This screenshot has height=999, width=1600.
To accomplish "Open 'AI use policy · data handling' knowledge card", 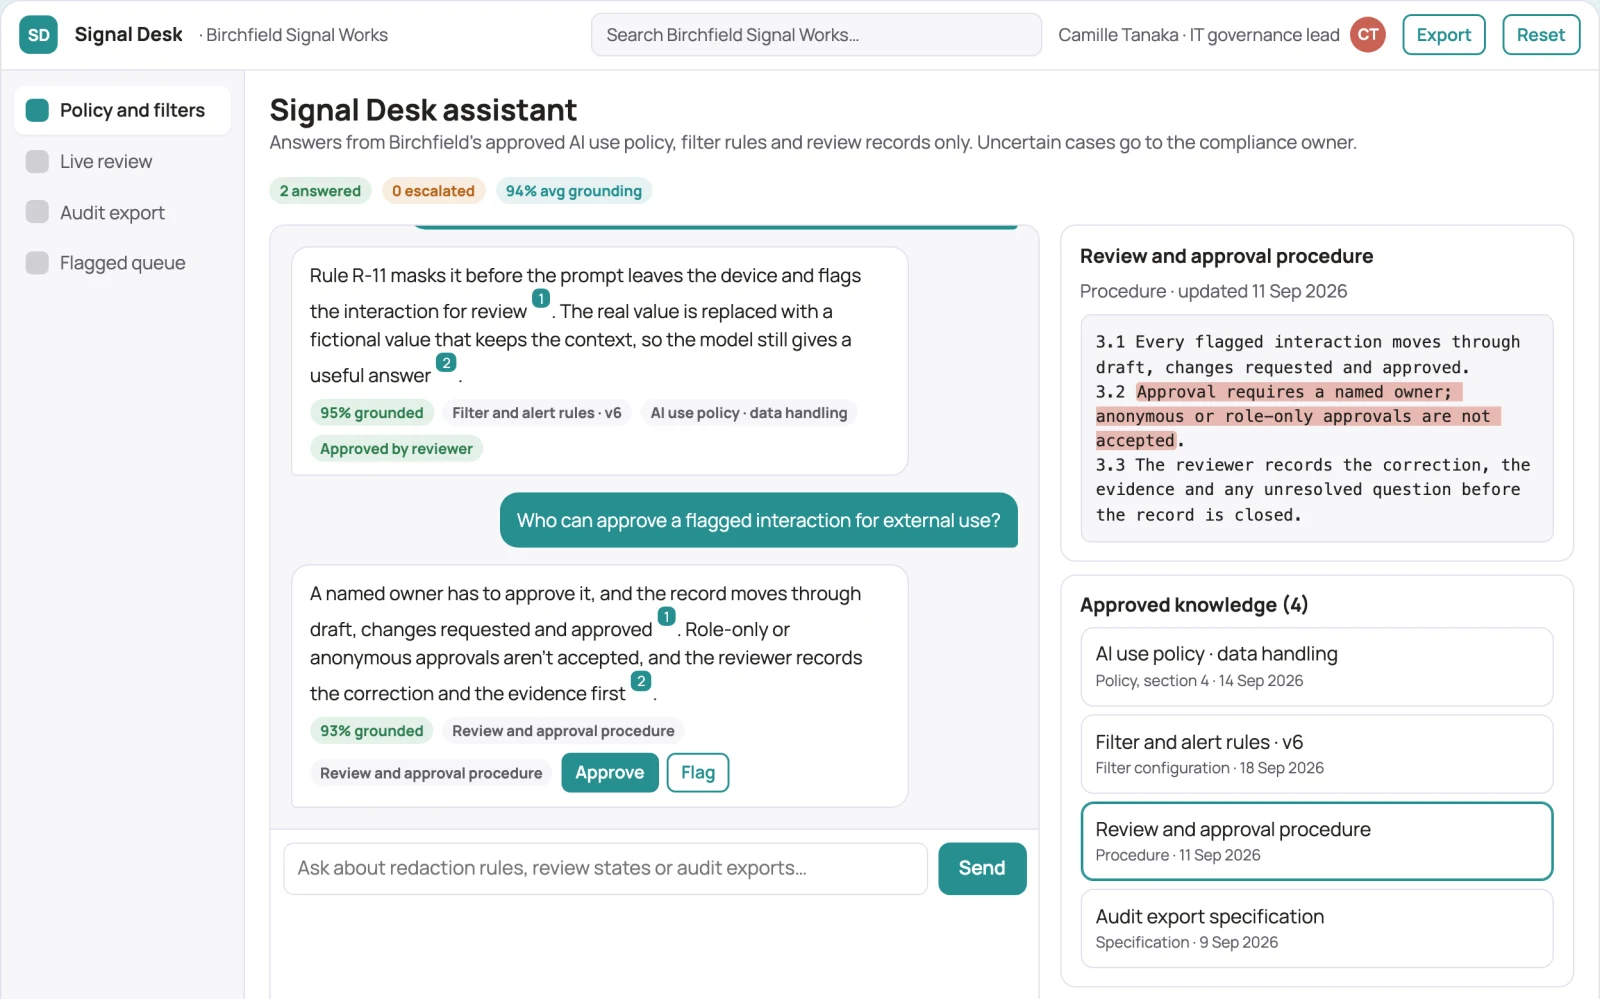I will 1317,667.
